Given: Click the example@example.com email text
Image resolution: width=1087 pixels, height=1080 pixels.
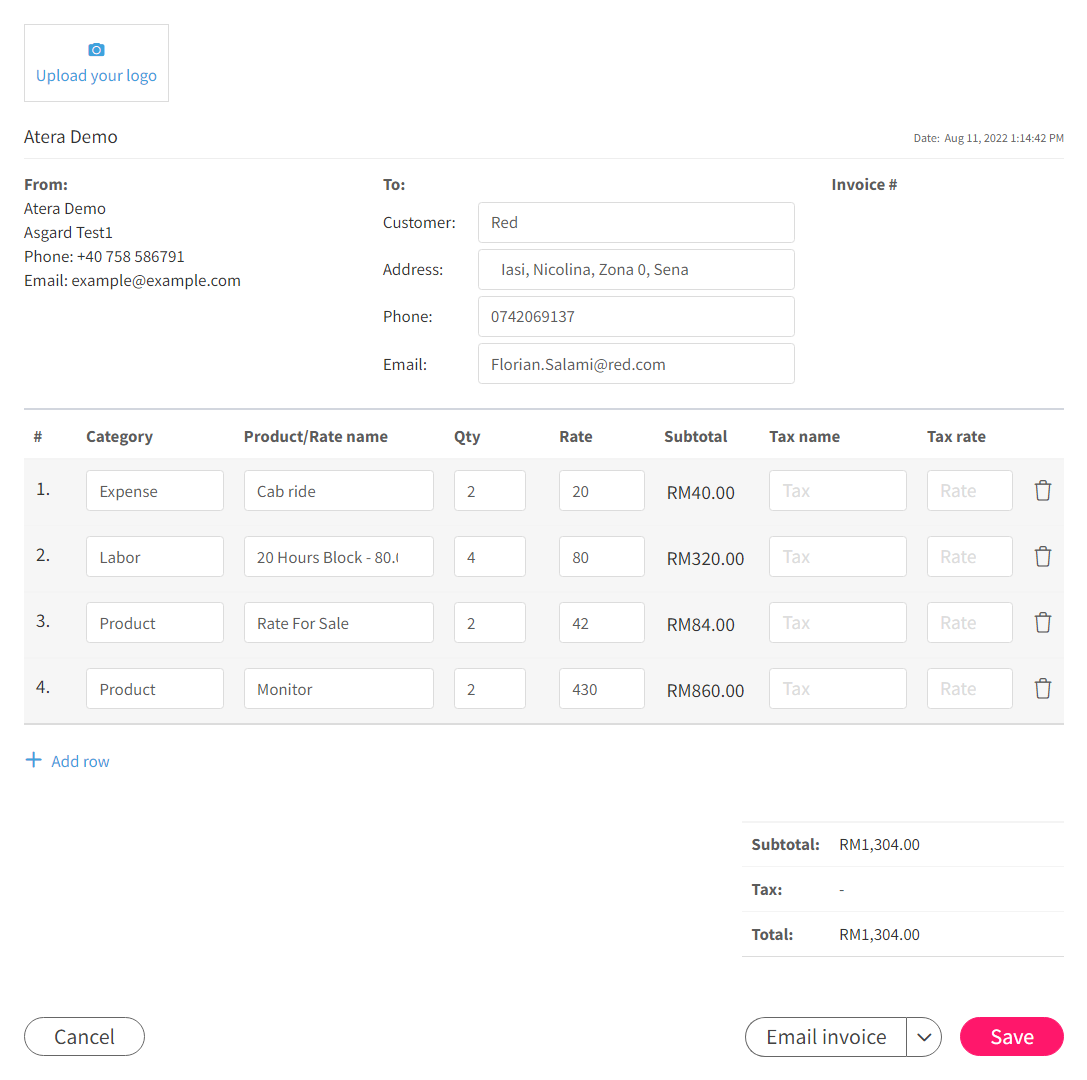Looking at the screenshot, I should (x=156, y=281).
